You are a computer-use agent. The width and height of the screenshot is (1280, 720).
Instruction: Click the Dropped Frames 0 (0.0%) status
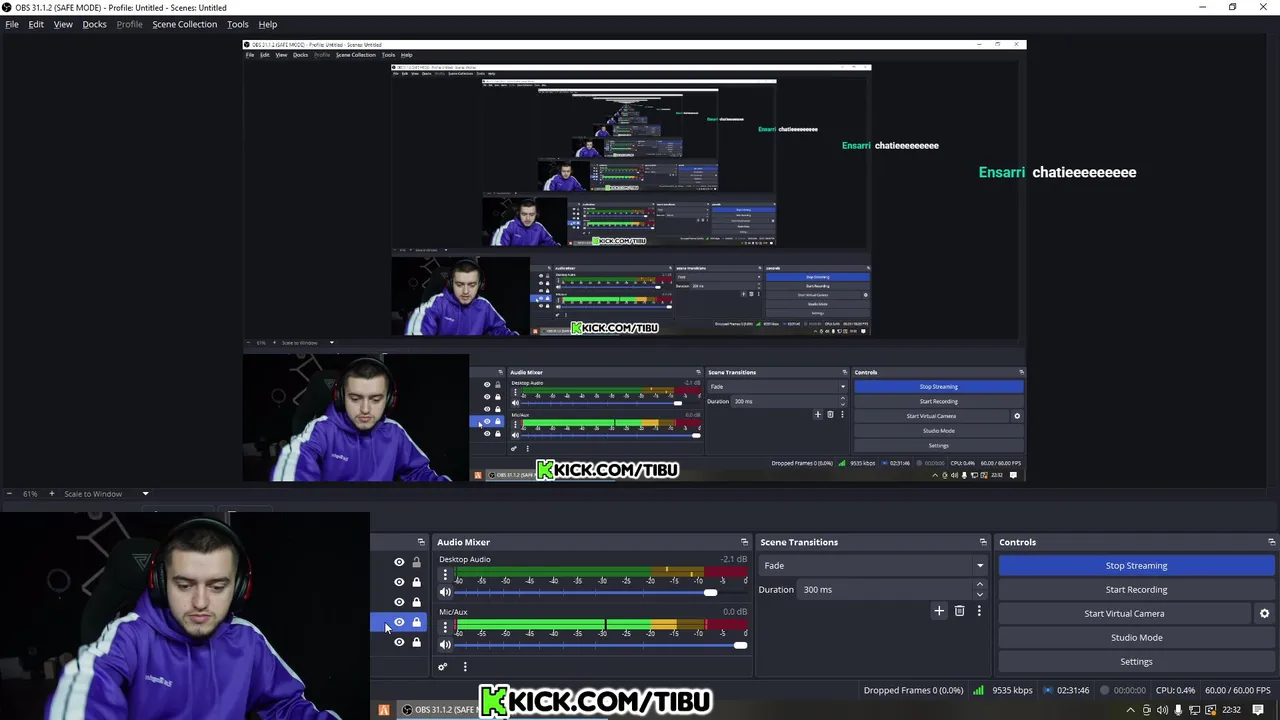pos(913,690)
